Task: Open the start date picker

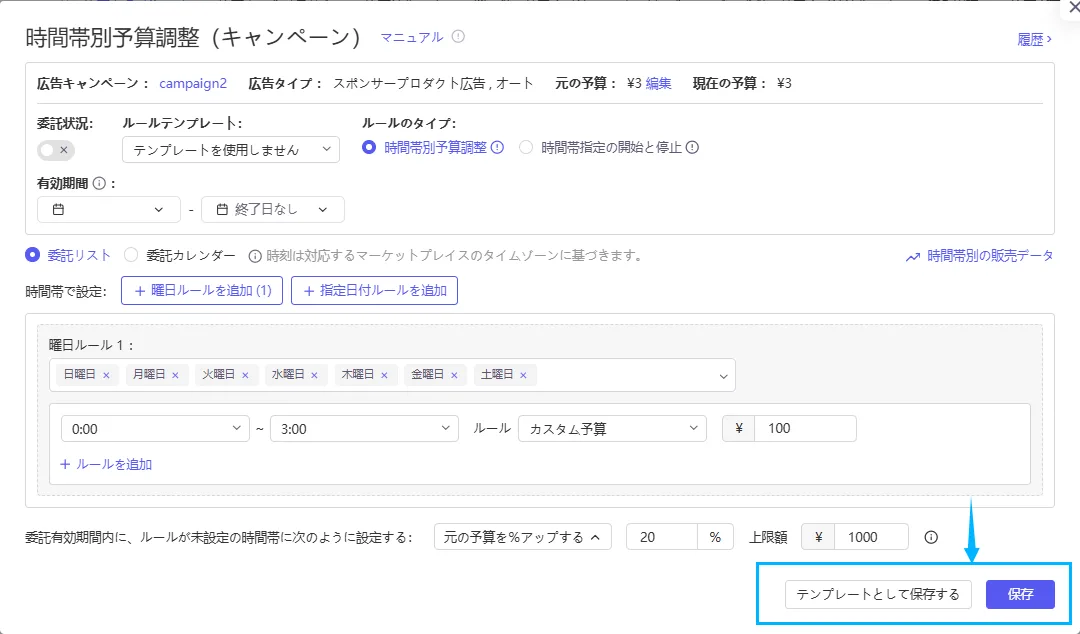Action: 109,209
